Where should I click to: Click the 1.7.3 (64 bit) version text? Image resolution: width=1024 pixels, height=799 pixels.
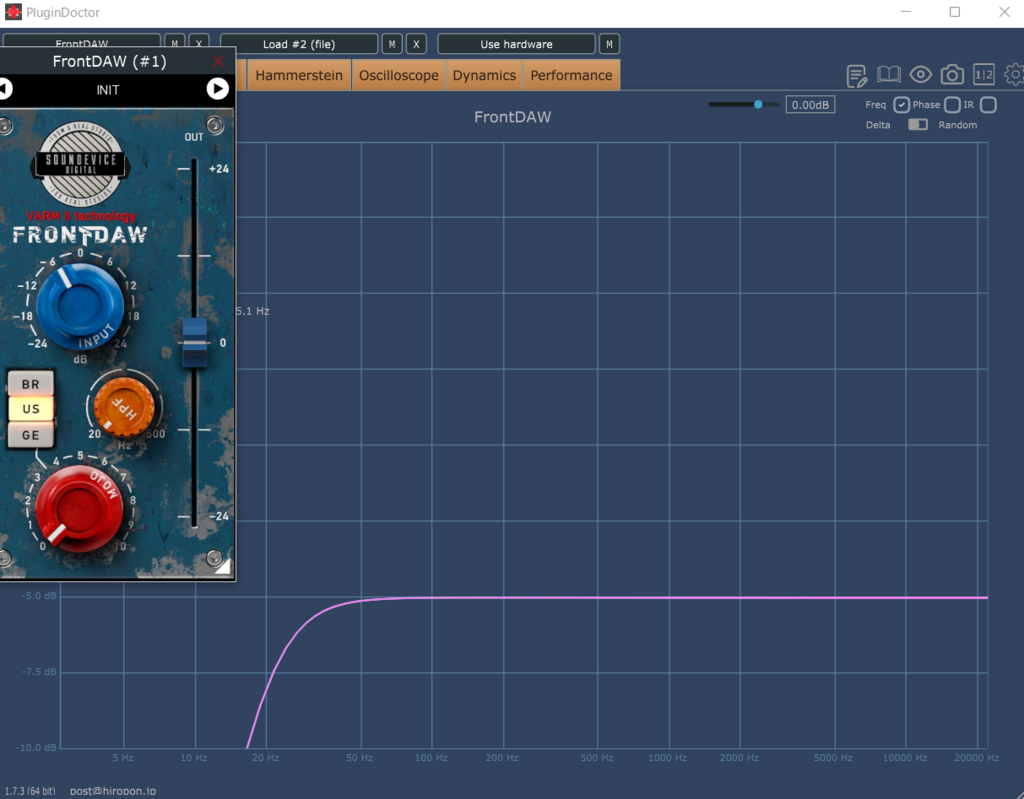point(30,791)
